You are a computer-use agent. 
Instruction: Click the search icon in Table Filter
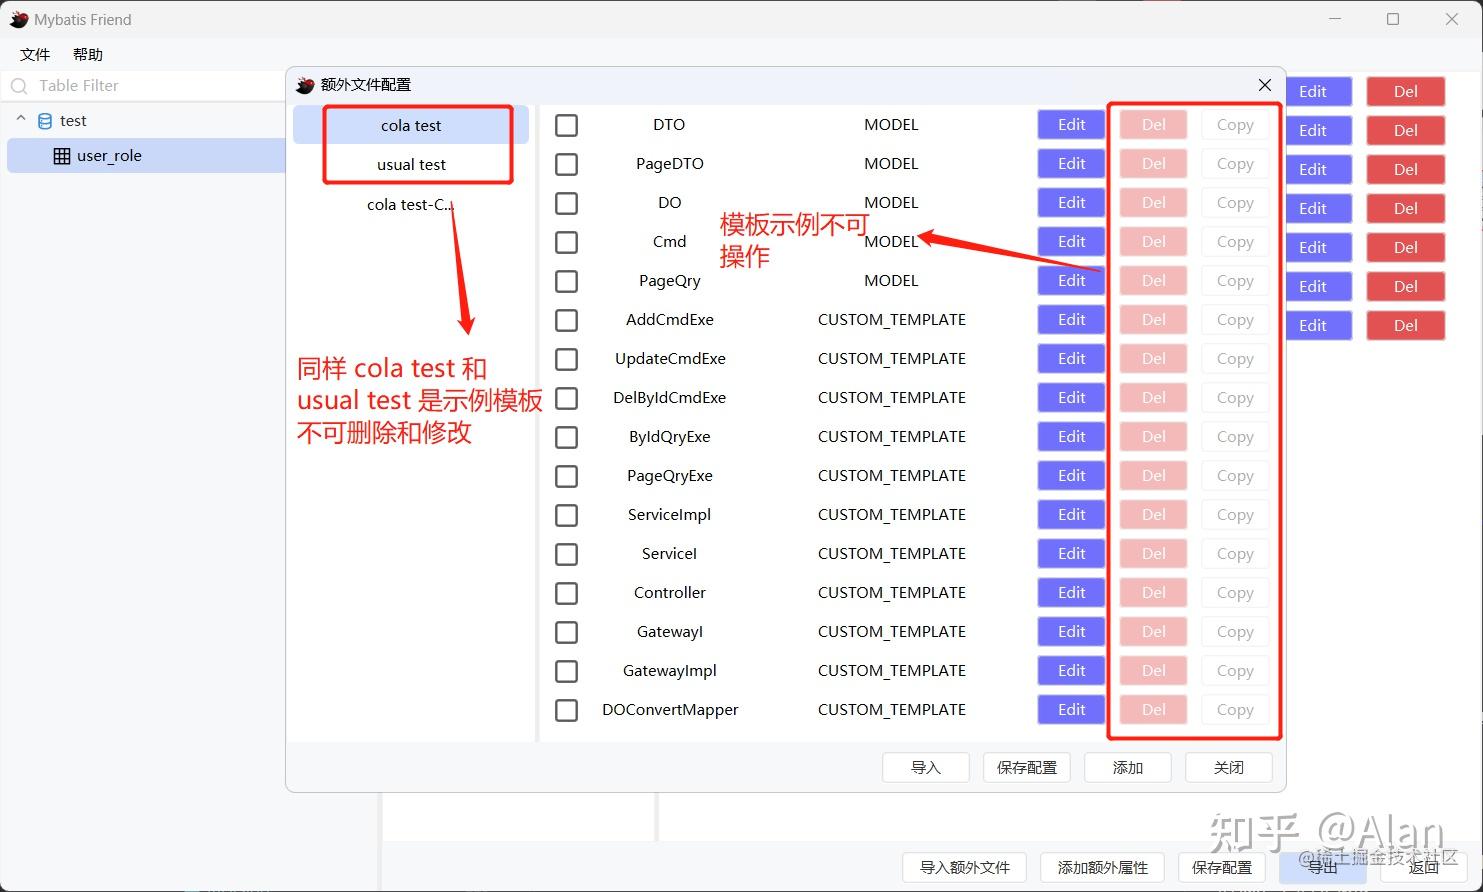[x=19, y=86]
